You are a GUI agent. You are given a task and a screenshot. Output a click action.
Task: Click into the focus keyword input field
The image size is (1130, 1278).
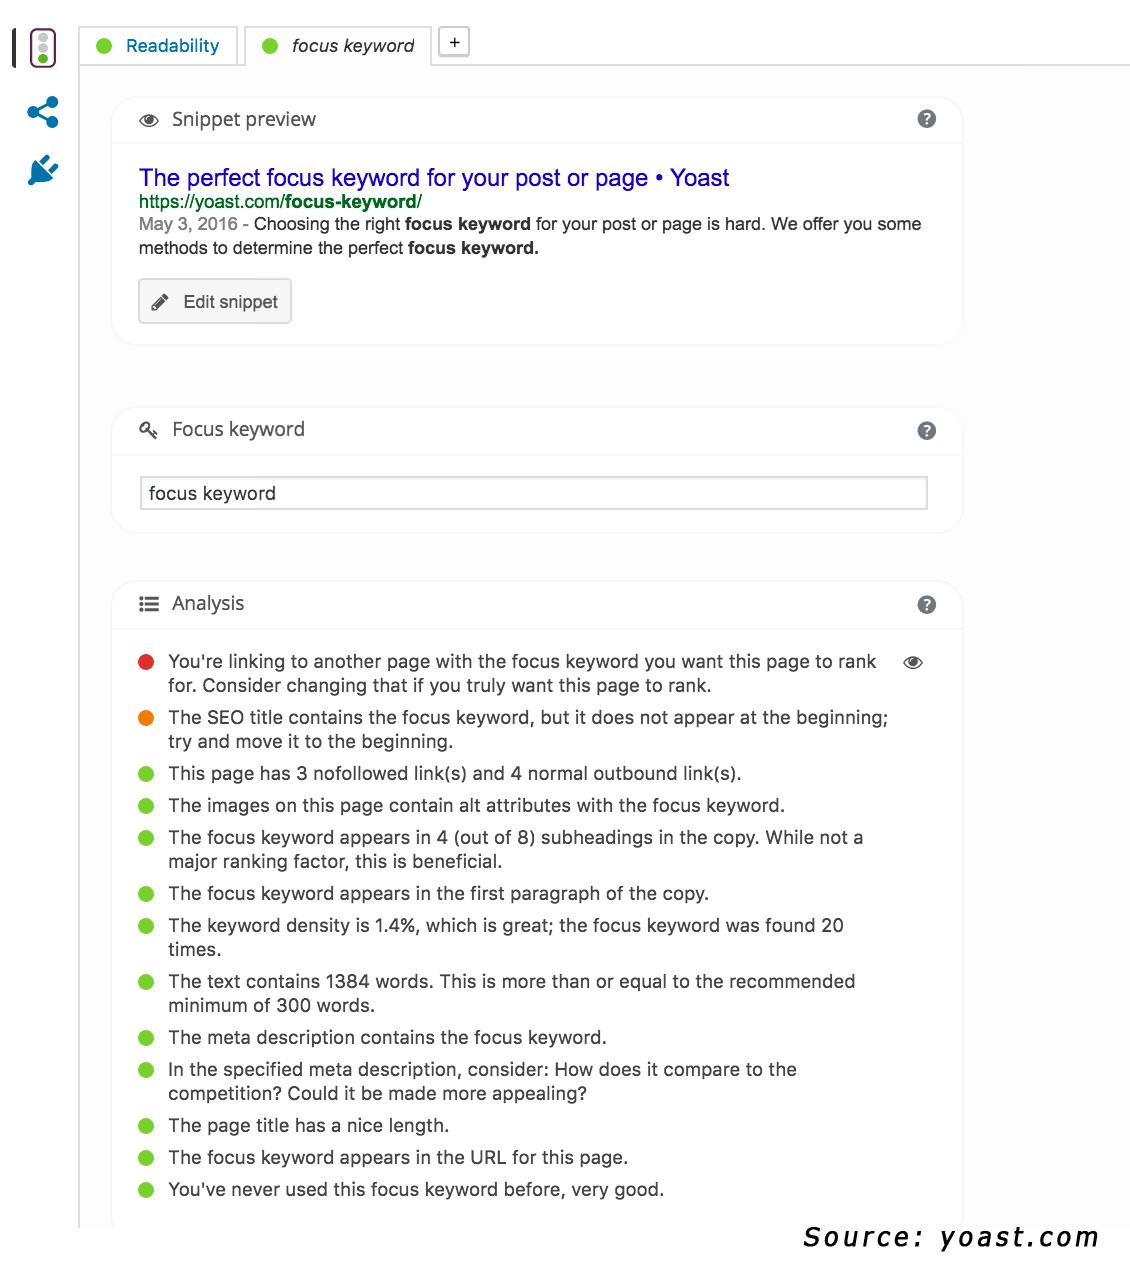click(533, 493)
